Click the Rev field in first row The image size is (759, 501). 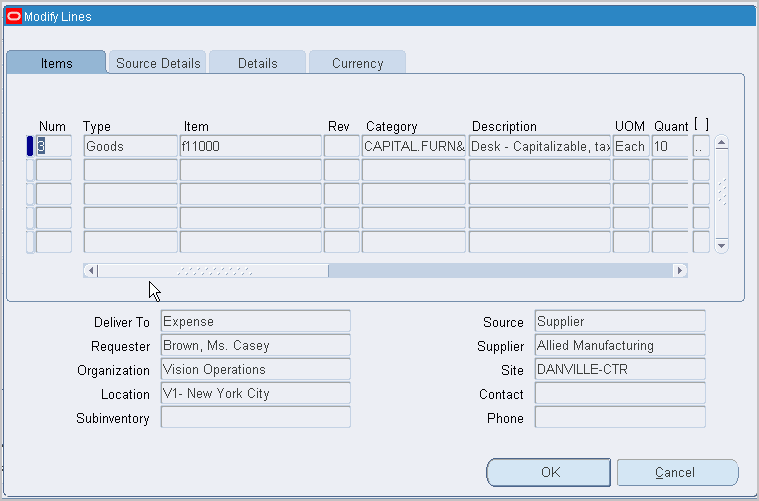click(x=342, y=146)
